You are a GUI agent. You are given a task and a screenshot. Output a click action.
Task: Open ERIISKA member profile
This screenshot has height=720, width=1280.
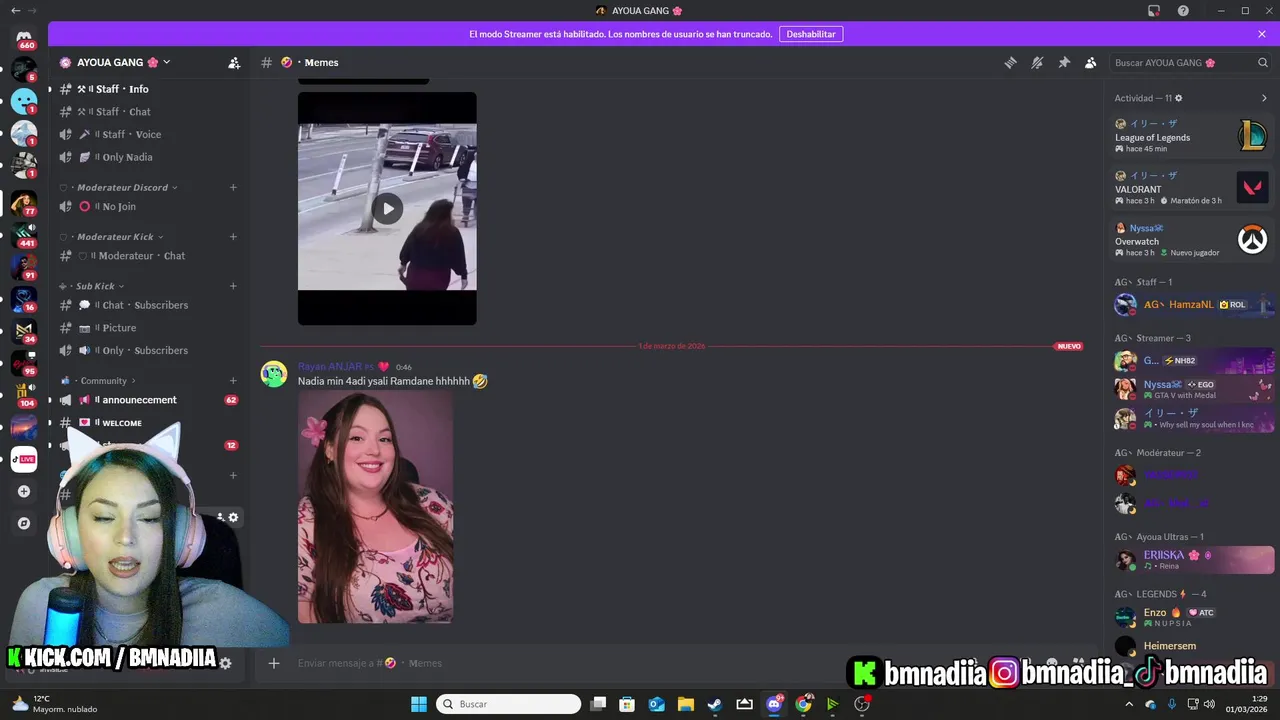(x=1193, y=560)
